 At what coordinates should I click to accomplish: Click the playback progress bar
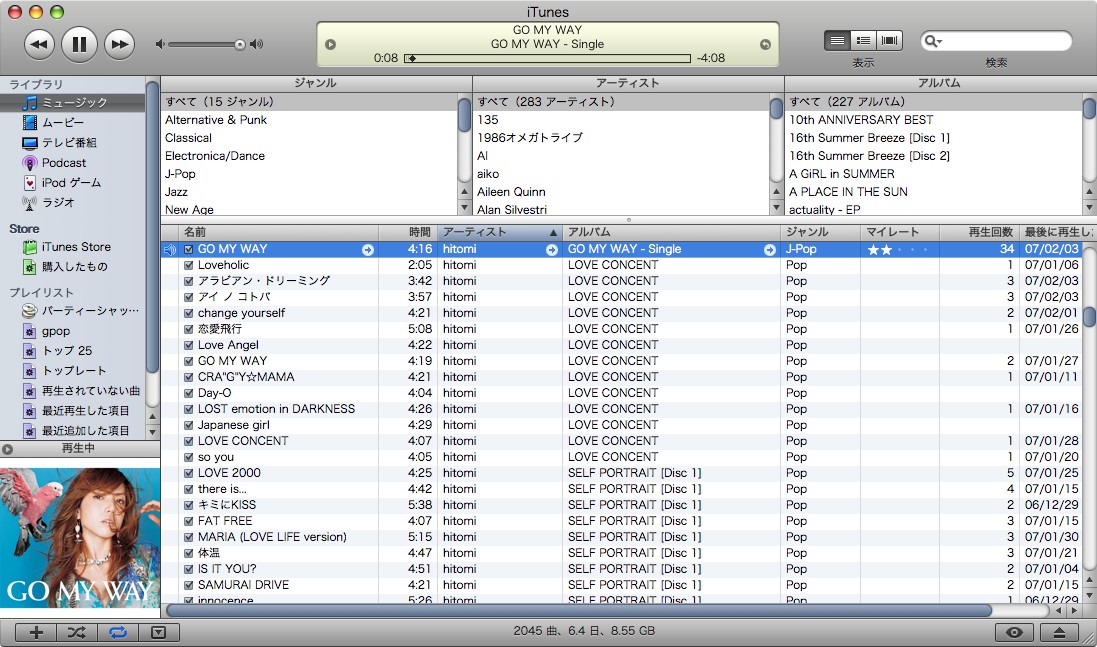(548, 58)
